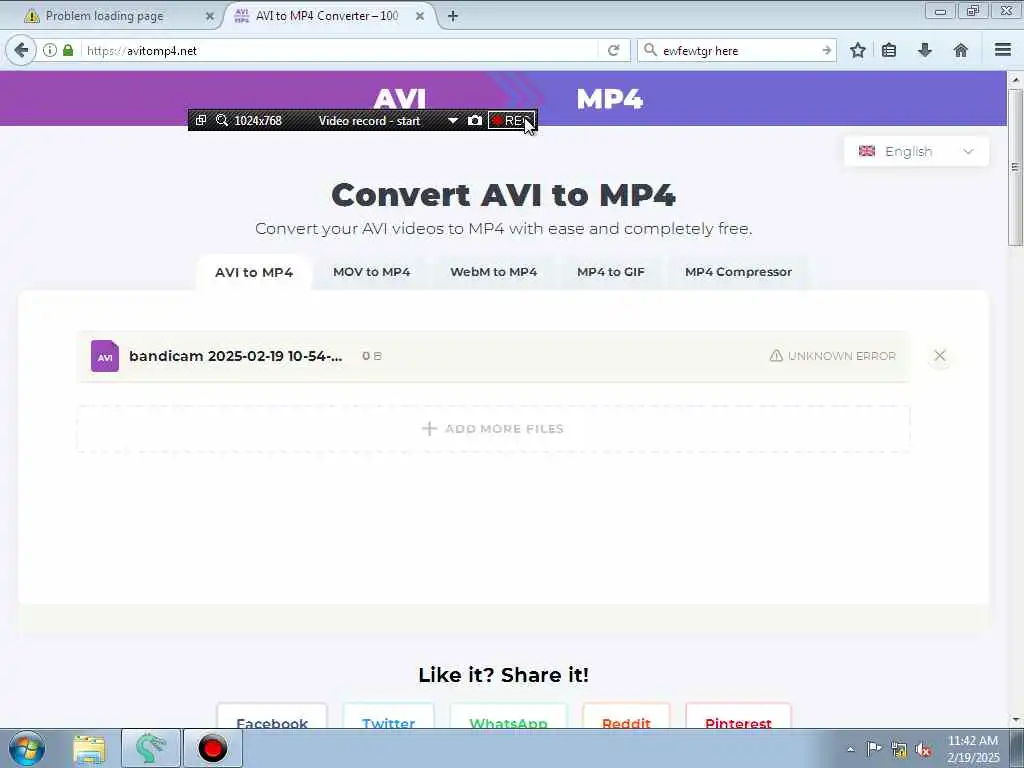Bookmark this page with the star icon
The width and height of the screenshot is (1024, 768).
coord(858,50)
